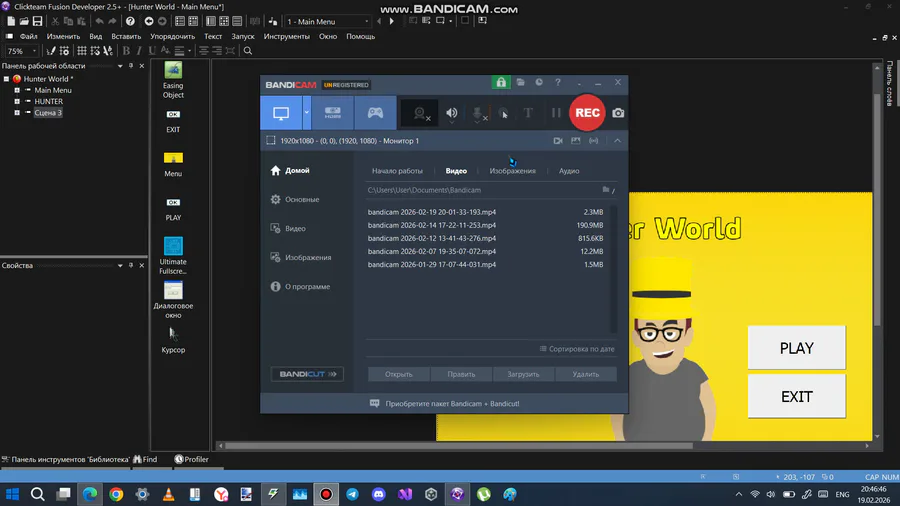Toggle the grid display icon in Fusion toolbar

tap(82, 51)
